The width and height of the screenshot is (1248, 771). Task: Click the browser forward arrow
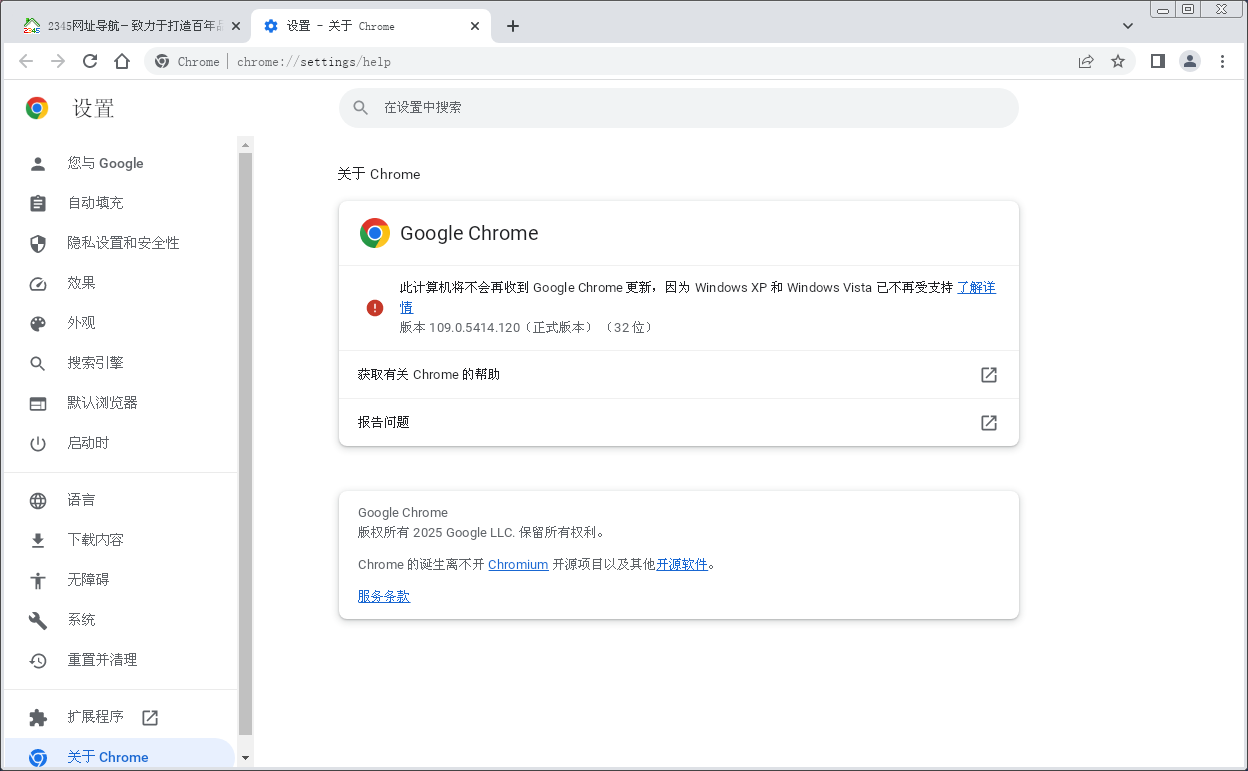point(58,61)
